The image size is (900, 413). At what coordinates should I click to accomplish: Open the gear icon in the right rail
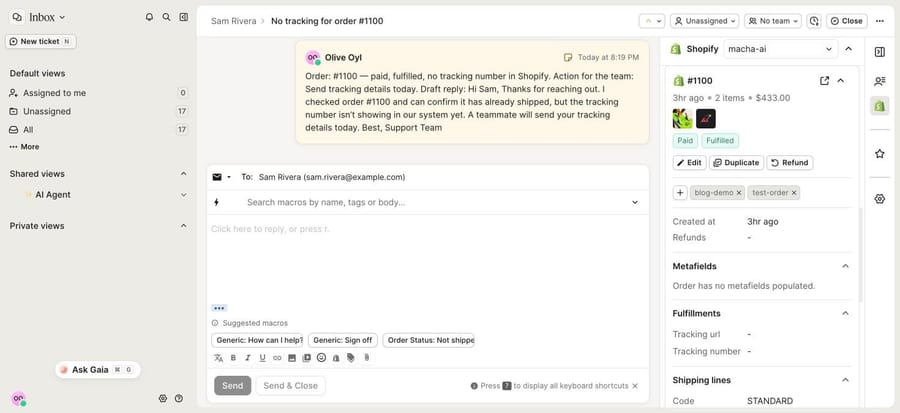pos(879,199)
